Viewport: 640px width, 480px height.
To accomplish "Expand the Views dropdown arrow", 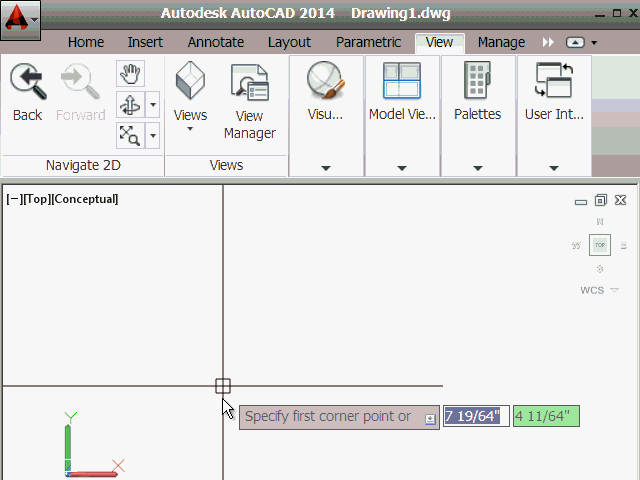I will coord(190,129).
